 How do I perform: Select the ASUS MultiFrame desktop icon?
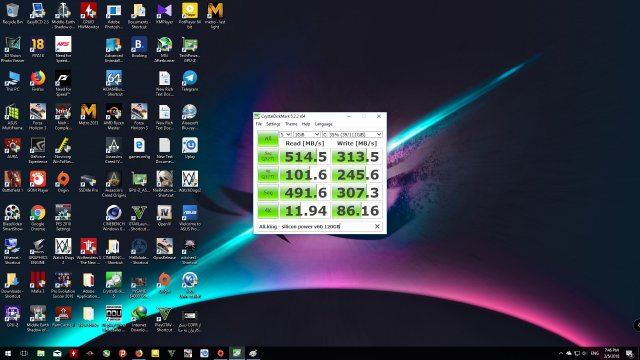tap(12, 117)
